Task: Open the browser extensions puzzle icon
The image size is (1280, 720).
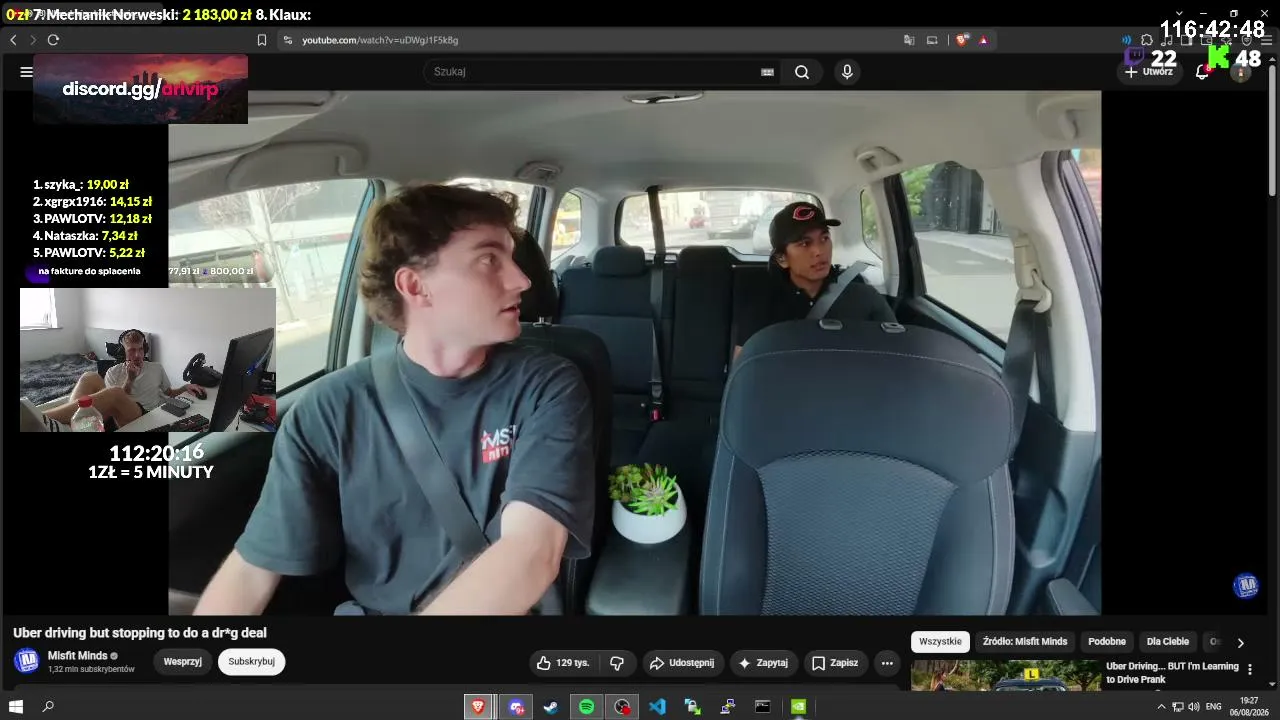Action: tap(1147, 40)
